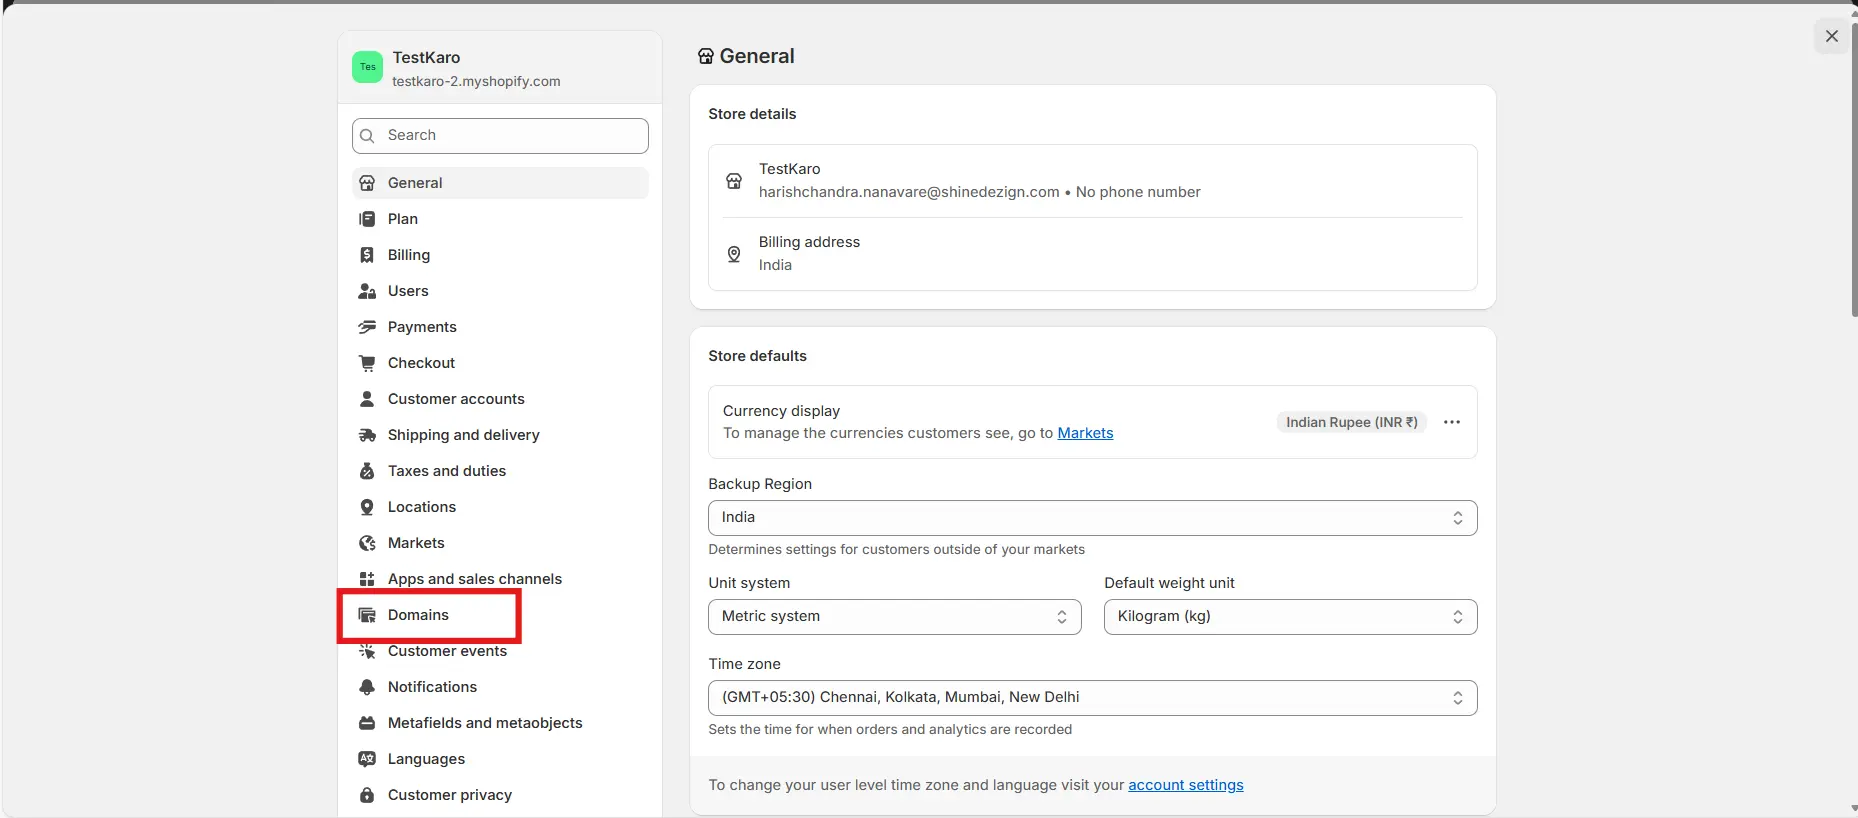Expand the Unit system dropdown

(894, 617)
